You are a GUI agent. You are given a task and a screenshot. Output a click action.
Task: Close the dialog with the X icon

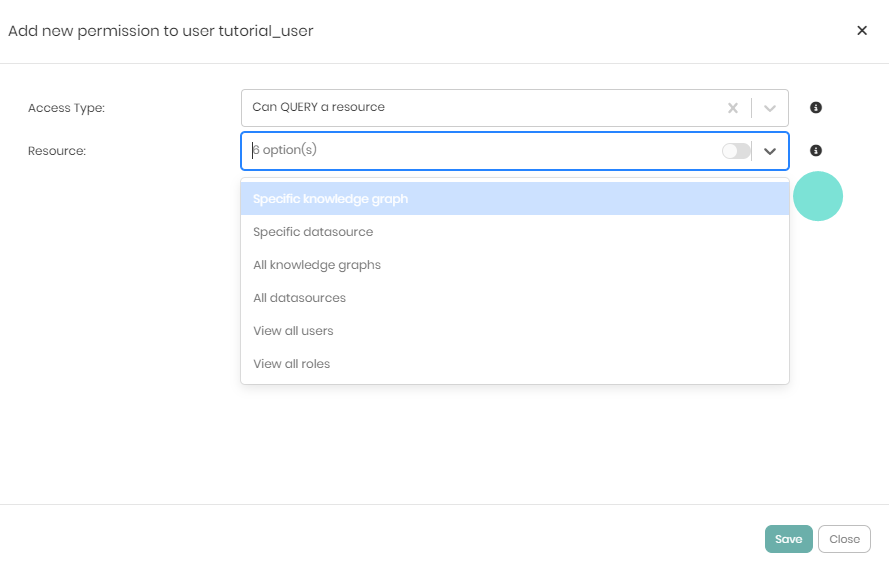tap(862, 31)
